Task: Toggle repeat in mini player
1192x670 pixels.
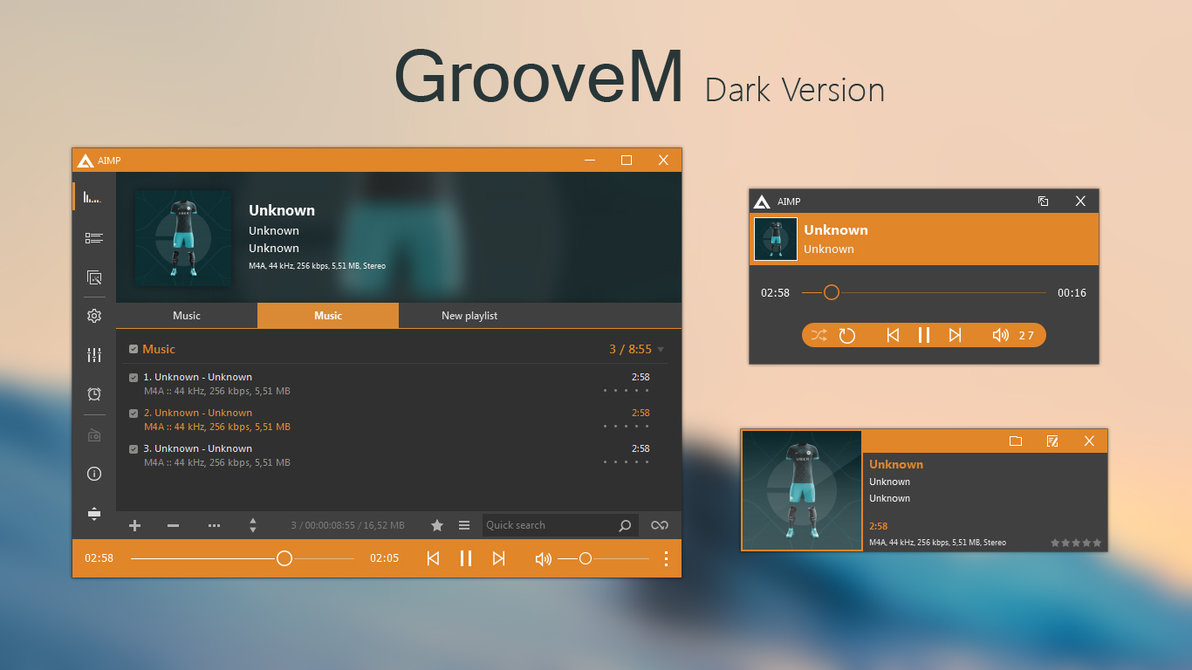Action: (847, 335)
